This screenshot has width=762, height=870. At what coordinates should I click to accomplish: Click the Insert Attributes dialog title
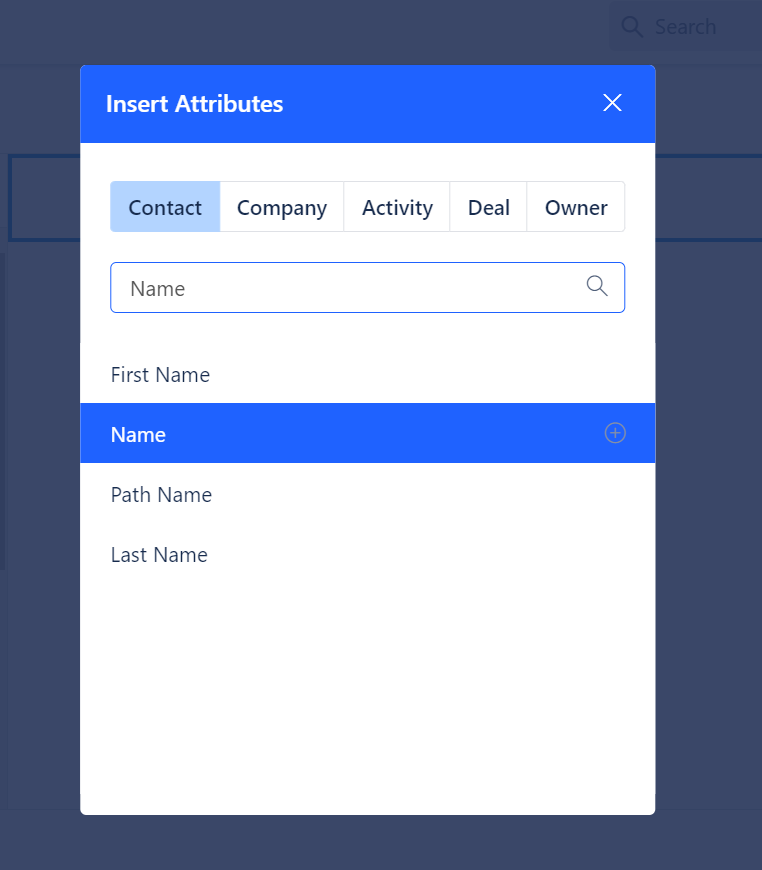[x=194, y=103]
